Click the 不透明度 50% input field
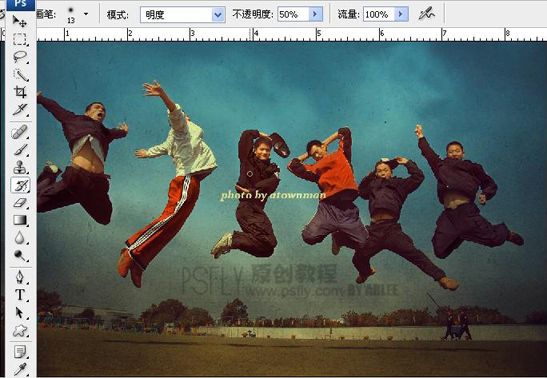 [293, 14]
